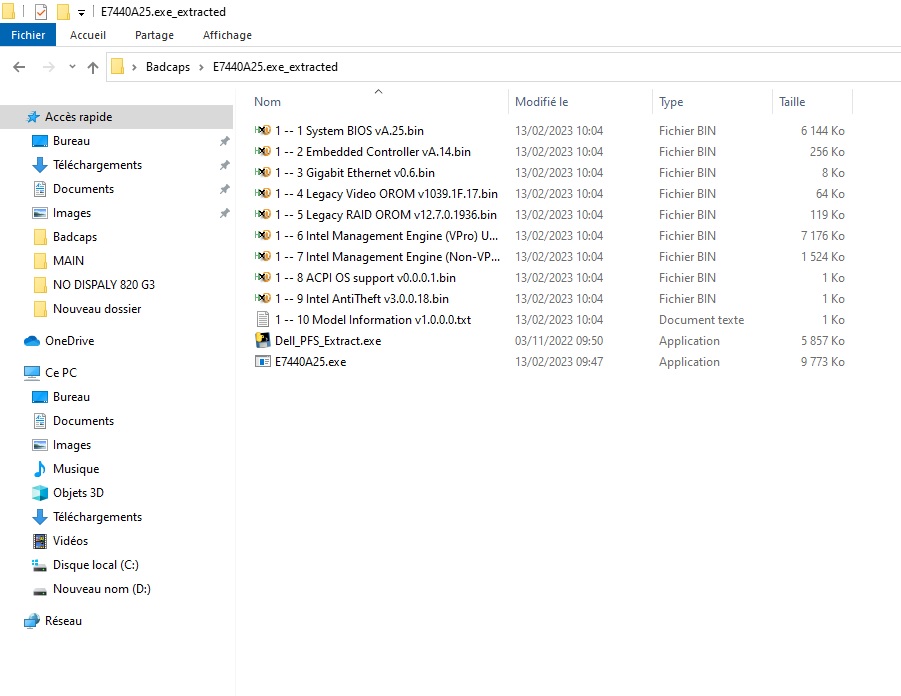Select the Affichage ribbon tab
This screenshot has width=901, height=696.
[x=227, y=35]
